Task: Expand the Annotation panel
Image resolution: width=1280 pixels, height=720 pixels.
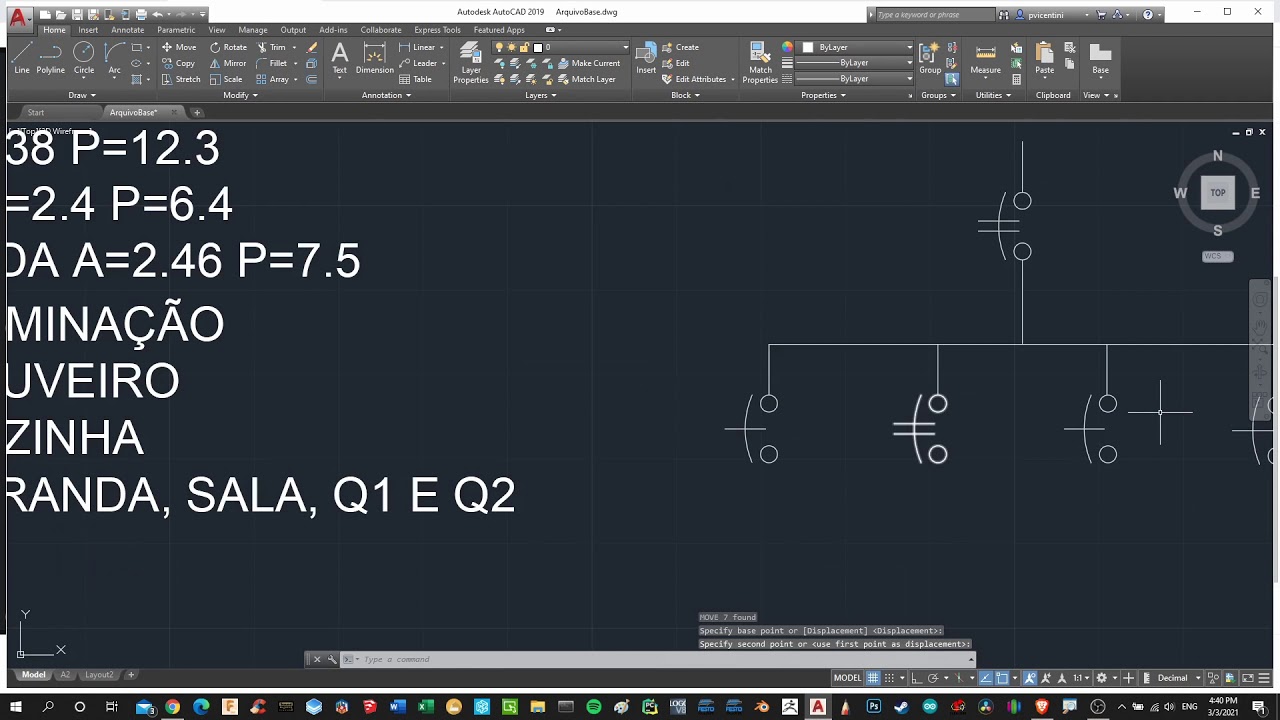Action: [x=386, y=95]
